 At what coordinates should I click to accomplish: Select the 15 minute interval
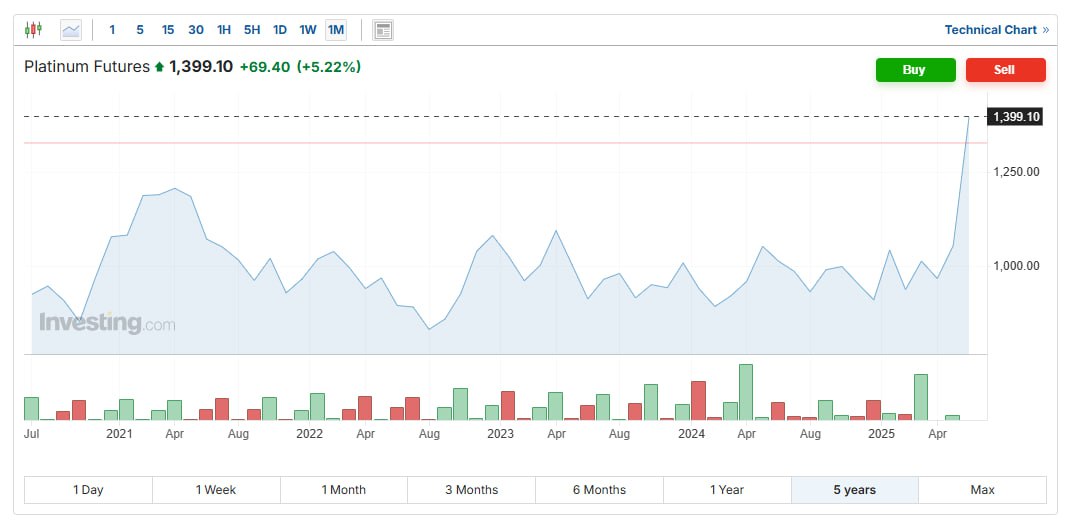[168, 29]
